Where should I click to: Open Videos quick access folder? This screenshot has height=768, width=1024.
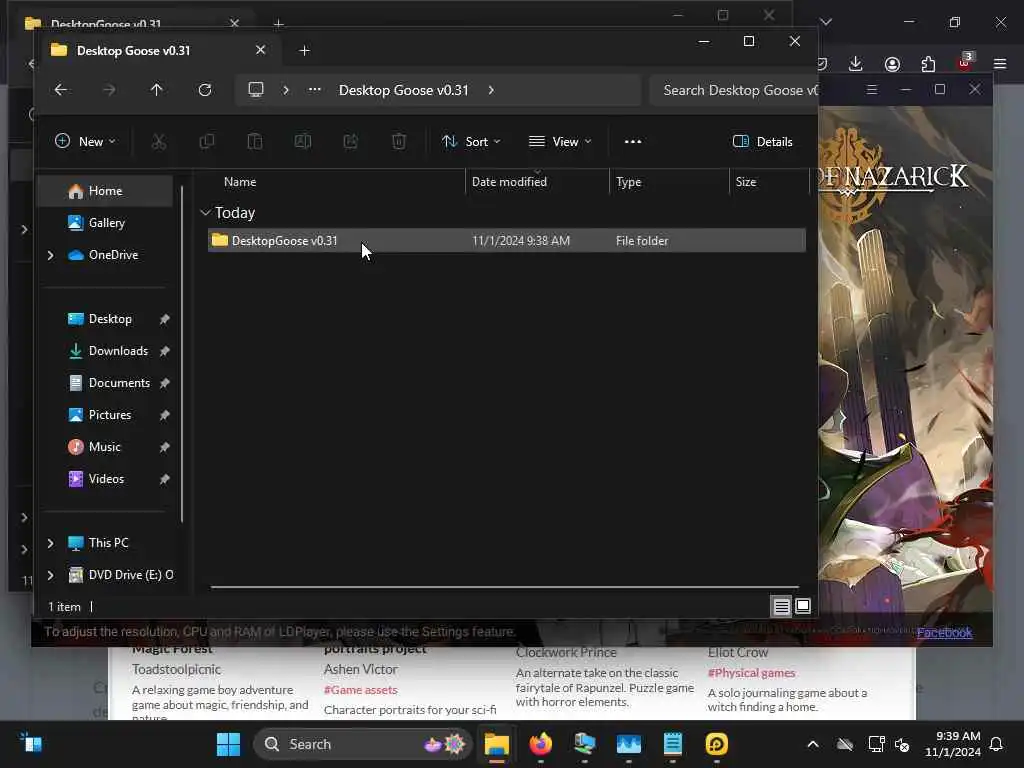click(106, 479)
